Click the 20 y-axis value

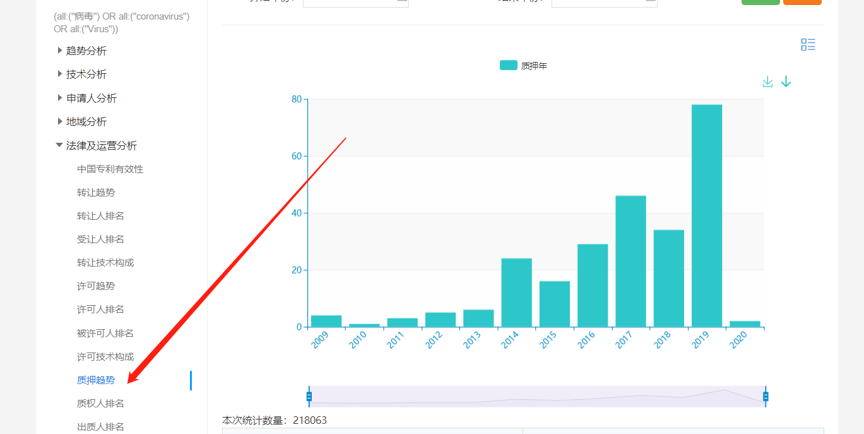296,270
